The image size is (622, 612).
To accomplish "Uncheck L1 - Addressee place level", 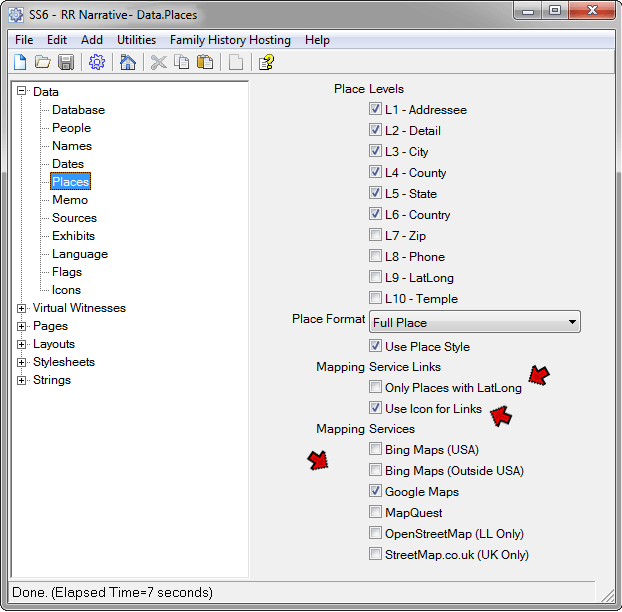I will (375, 109).
